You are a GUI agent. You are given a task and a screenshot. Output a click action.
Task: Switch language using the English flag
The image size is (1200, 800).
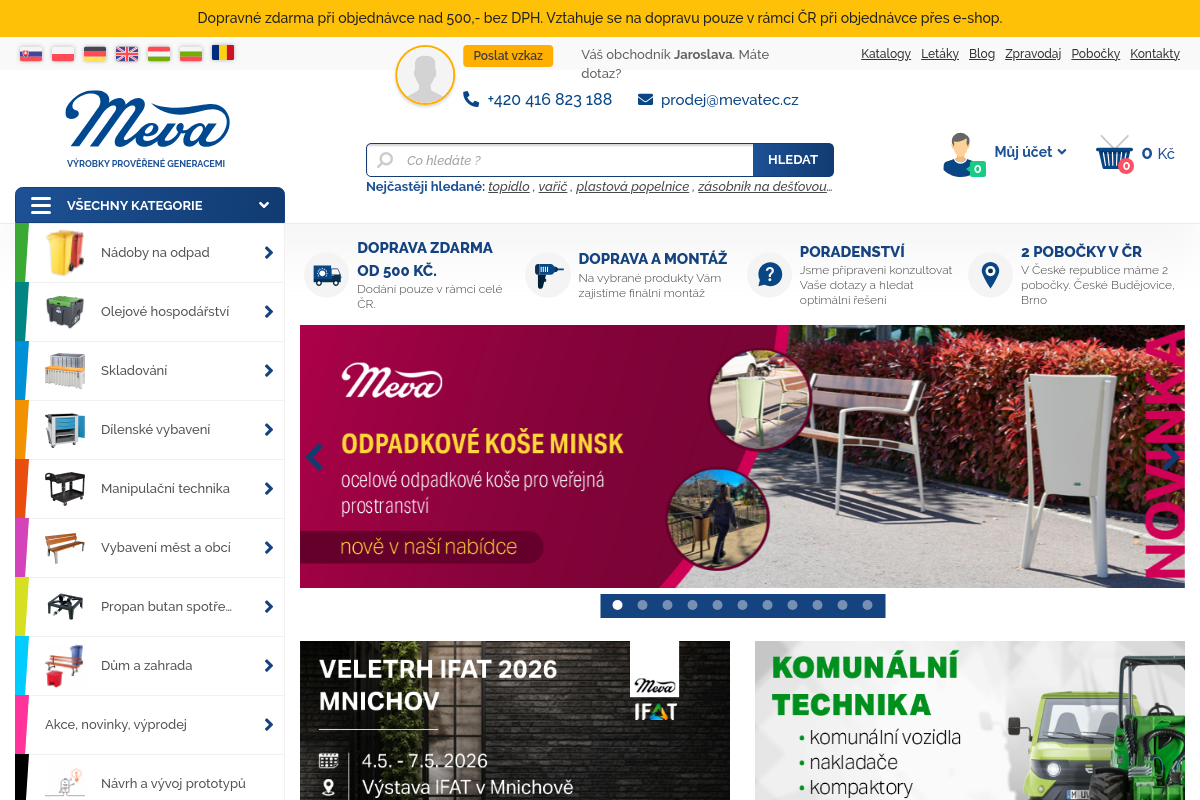point(127,54)
